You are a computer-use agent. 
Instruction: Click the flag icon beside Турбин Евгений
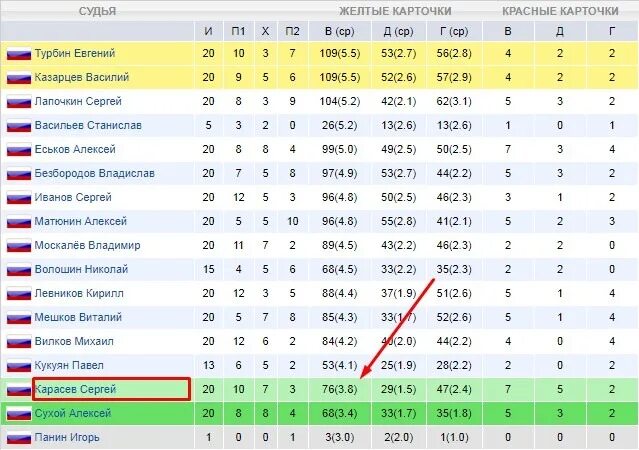tap(18, 53)
